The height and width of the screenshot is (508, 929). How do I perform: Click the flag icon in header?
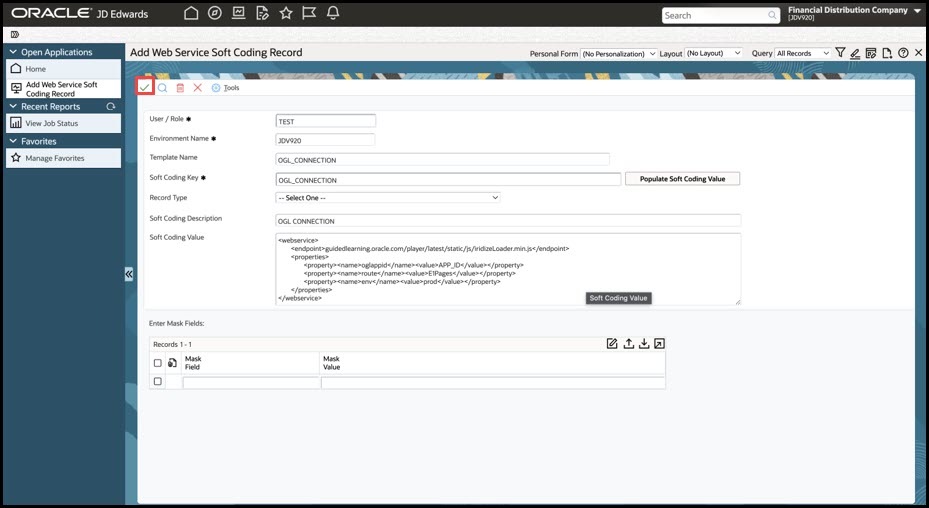309,13
